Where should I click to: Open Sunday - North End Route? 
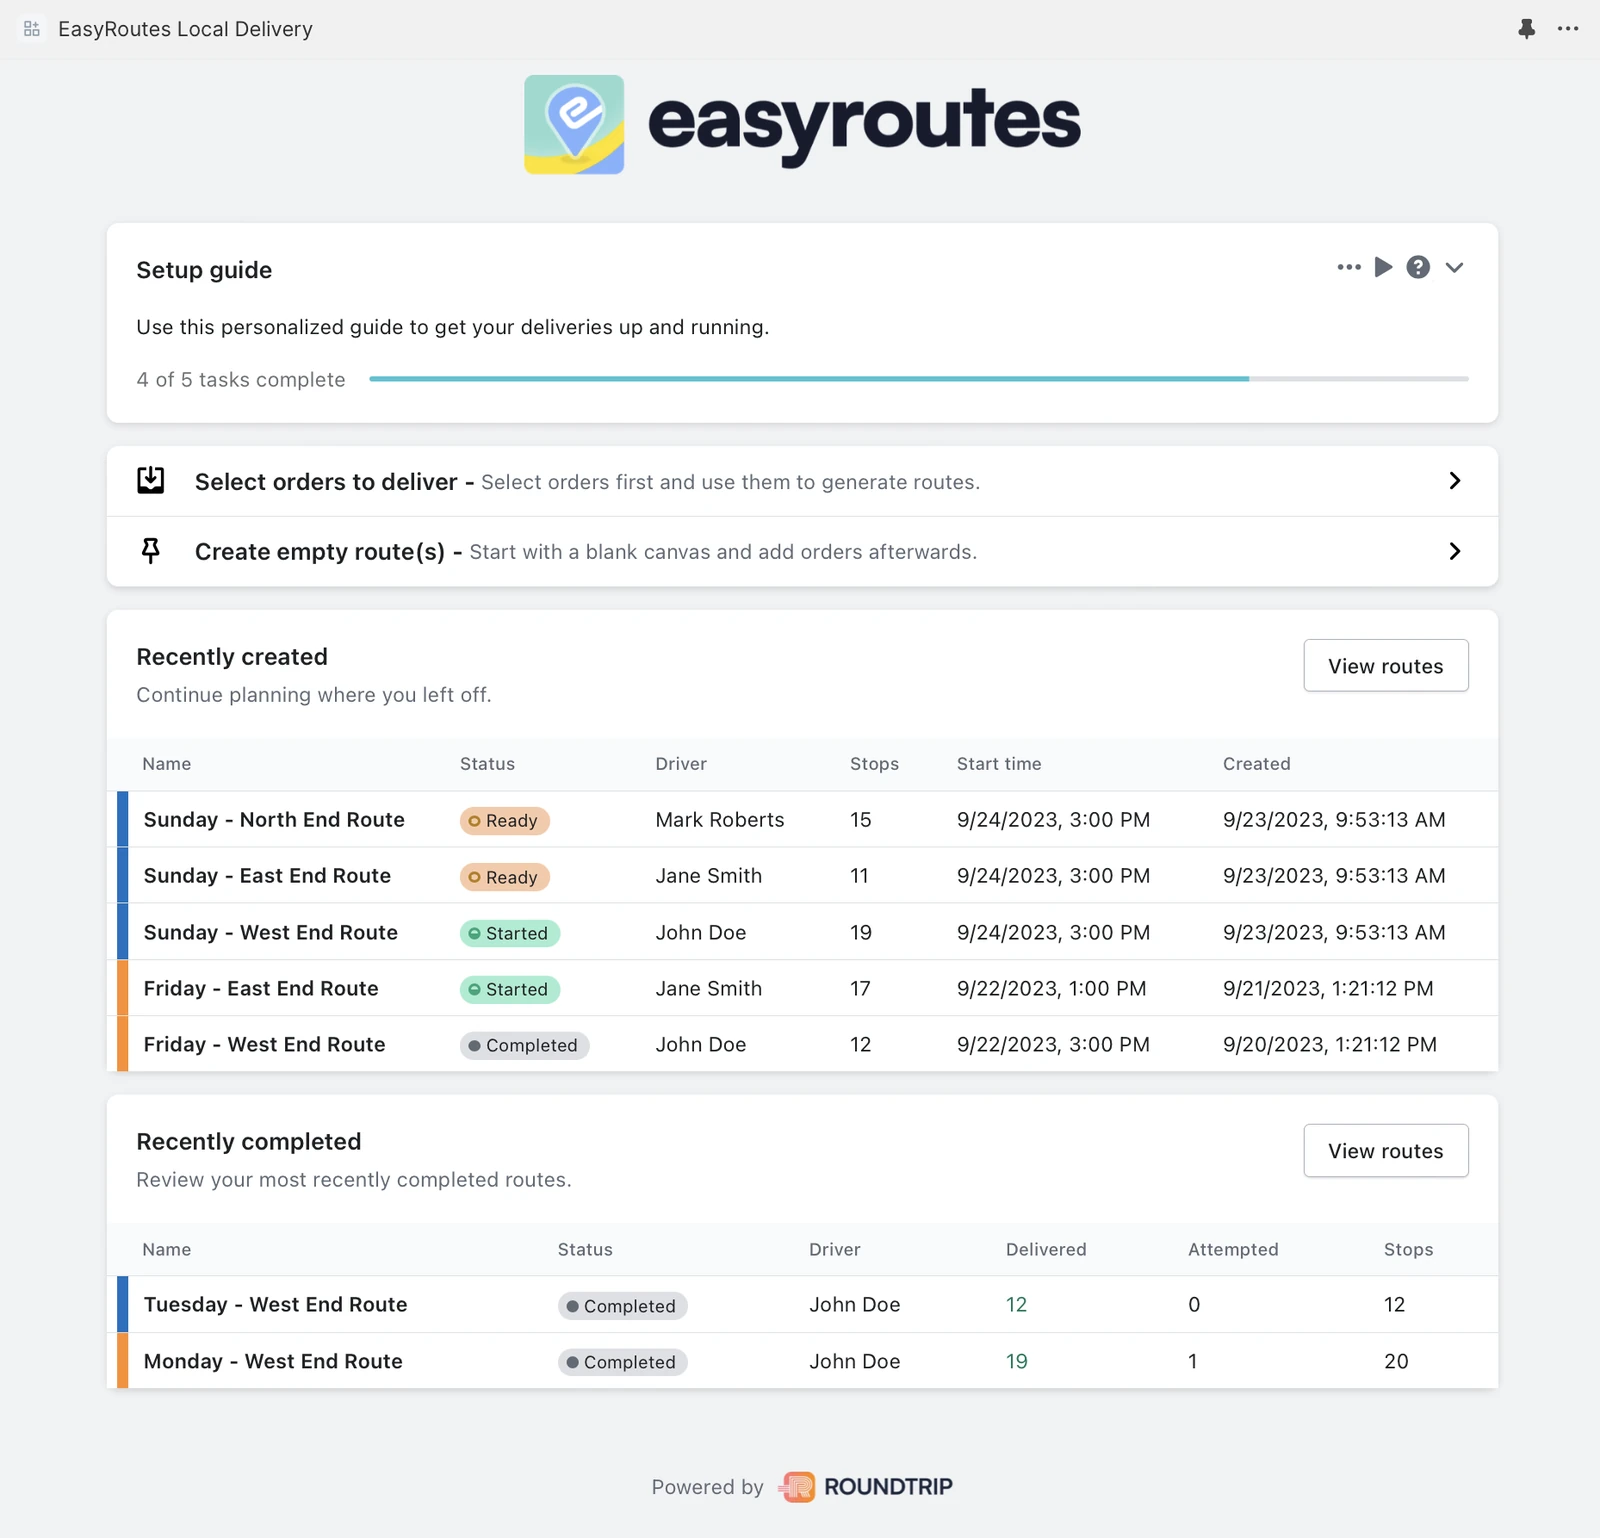(274, 820)
